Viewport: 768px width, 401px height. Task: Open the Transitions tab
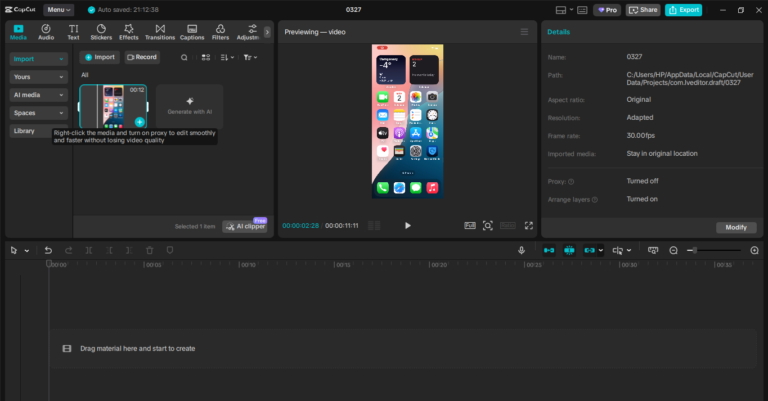(x=160, y=32)
